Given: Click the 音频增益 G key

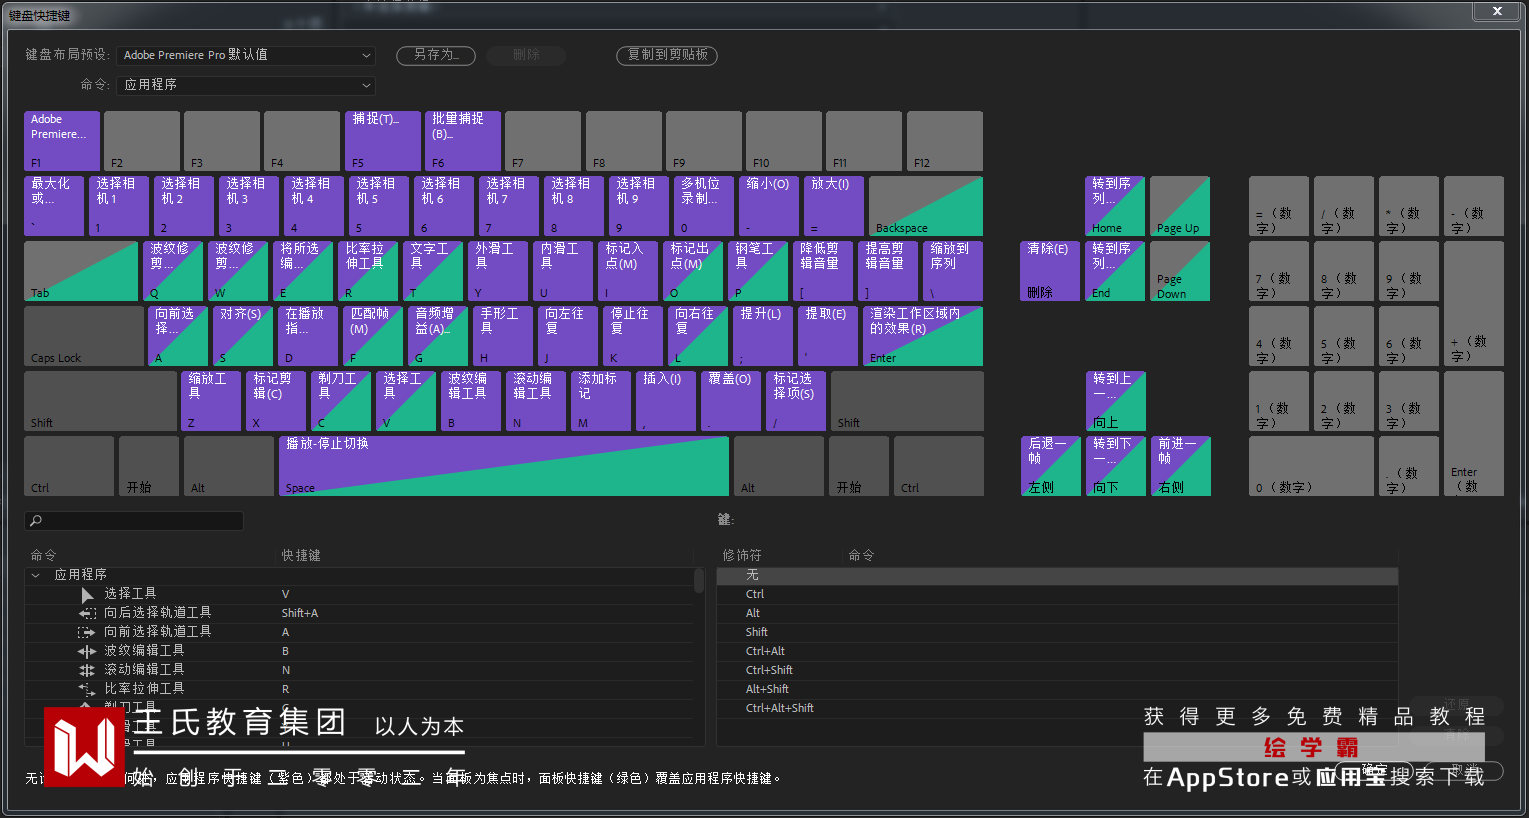Looking at the screenshot, I should click(x=438, y=336).
